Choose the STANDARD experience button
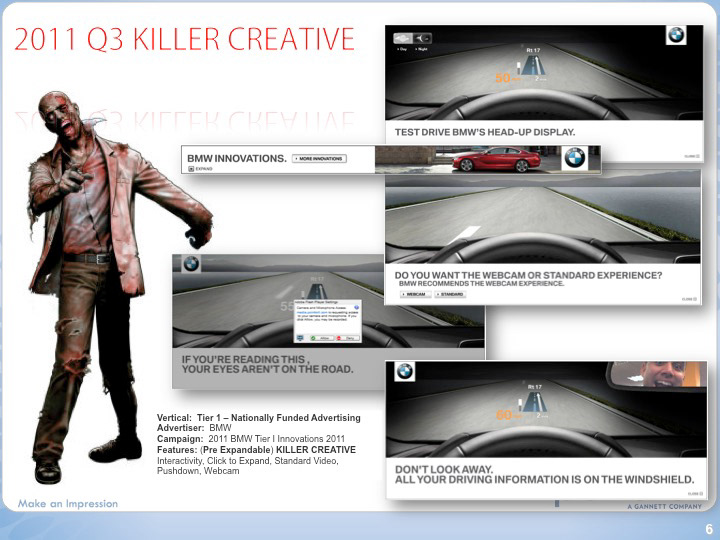The height and width of the screenshot is (540, 720). pos(450,294)
